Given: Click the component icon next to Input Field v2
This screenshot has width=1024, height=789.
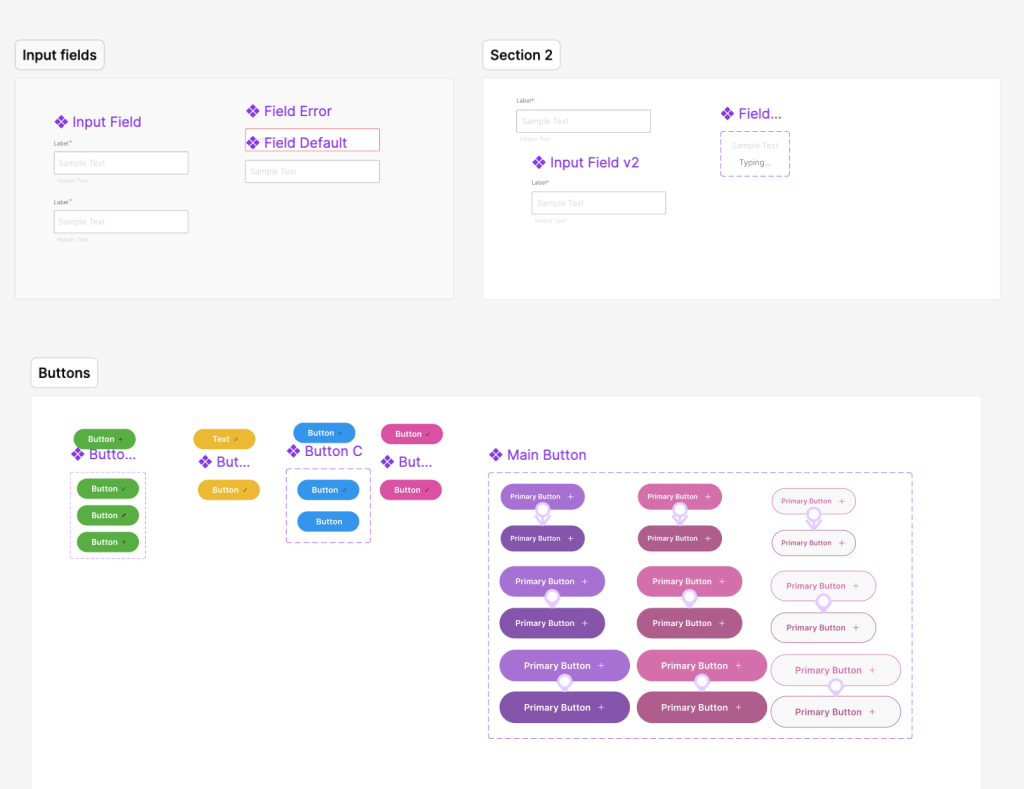Looking at the screenshot, I should click(x=539, y=162).
